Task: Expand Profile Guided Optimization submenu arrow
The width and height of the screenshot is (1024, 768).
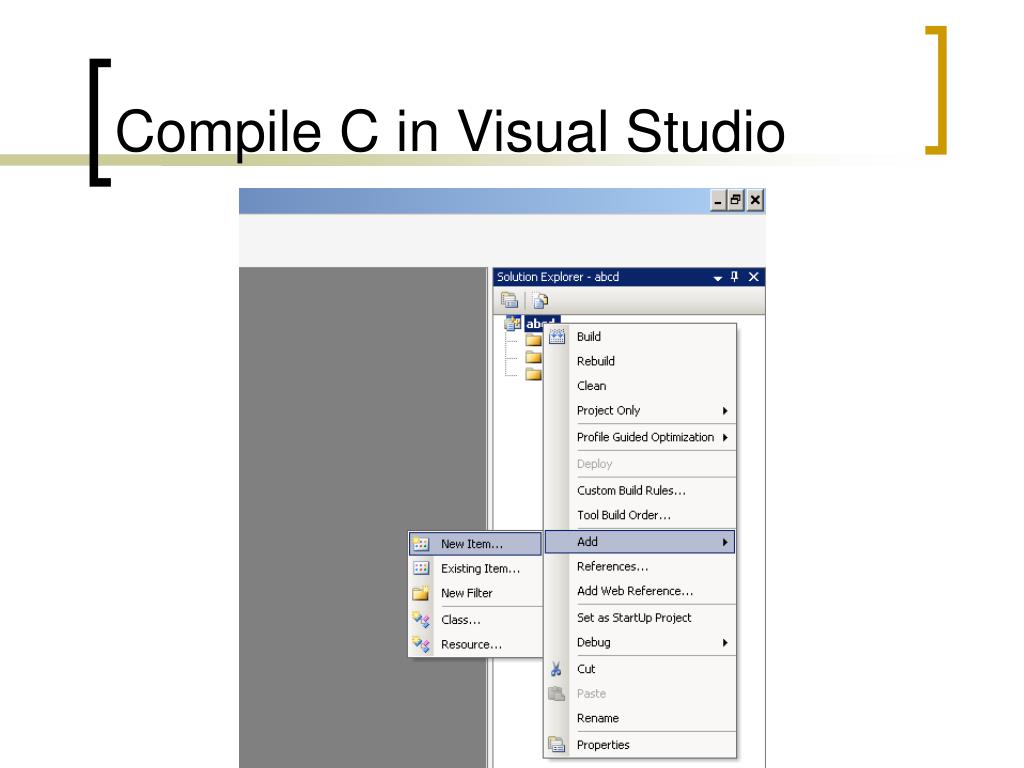Action: (725, 438)
